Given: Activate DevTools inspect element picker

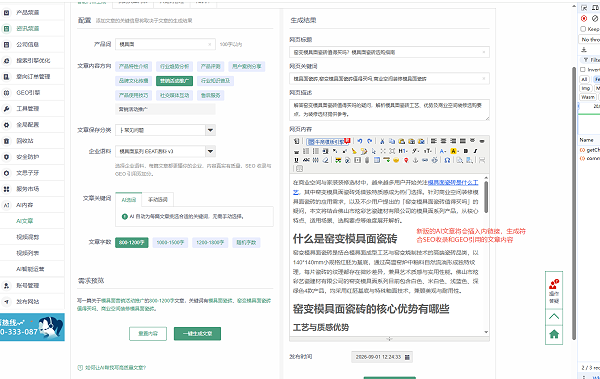Looking at the screenshot, I should click(584, 8).
